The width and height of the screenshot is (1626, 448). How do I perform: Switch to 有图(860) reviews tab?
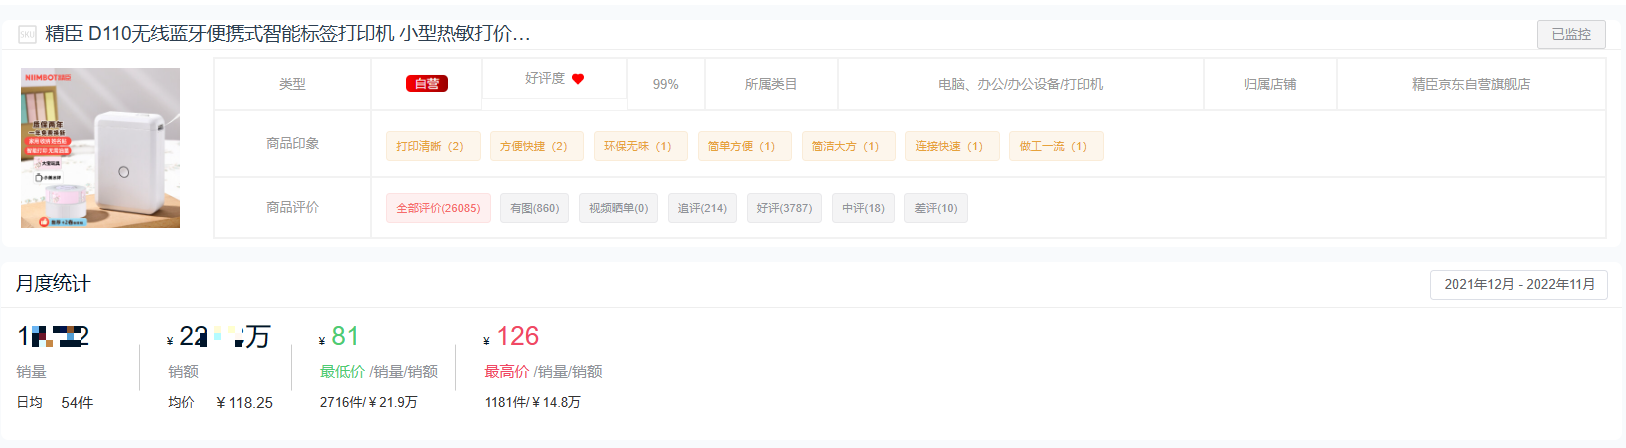(x=535, y=208)
